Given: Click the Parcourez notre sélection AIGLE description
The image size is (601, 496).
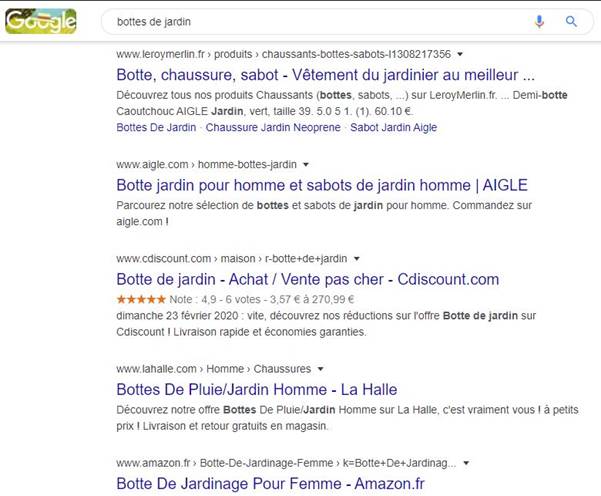Looking at the screenshot, I should [324, 214].
